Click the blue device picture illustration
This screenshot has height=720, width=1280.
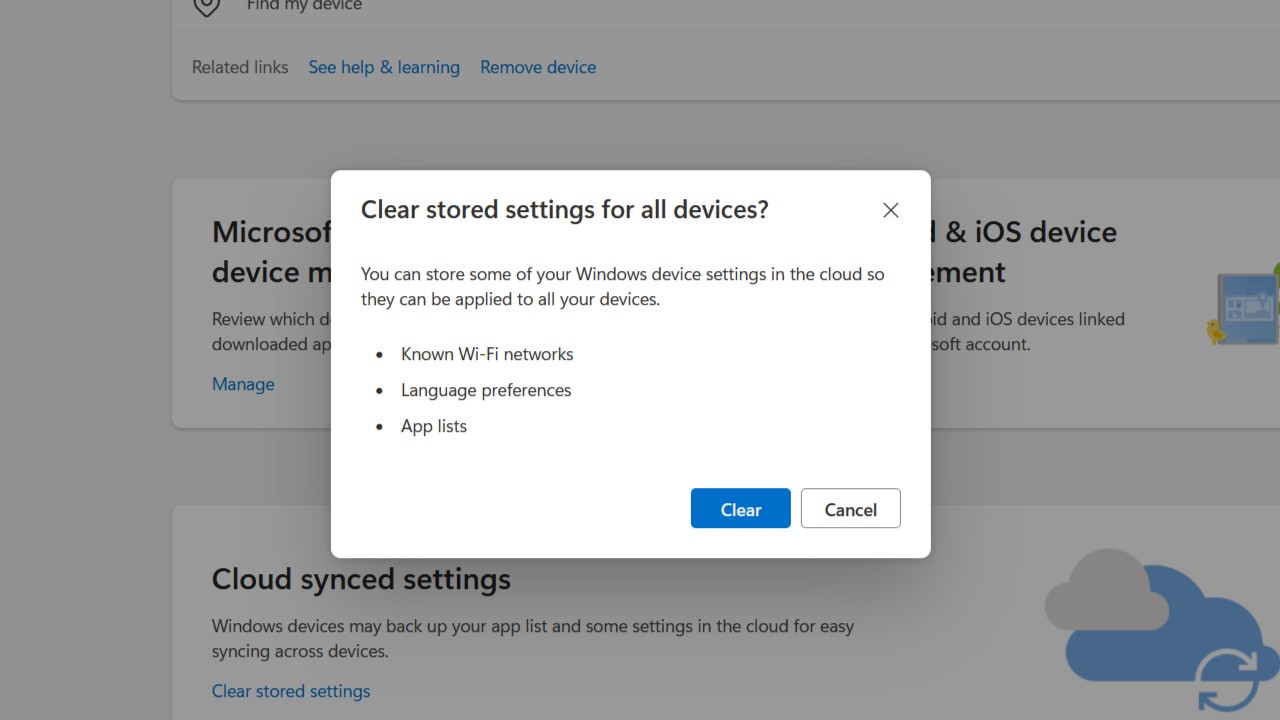tap(1250, 308)
